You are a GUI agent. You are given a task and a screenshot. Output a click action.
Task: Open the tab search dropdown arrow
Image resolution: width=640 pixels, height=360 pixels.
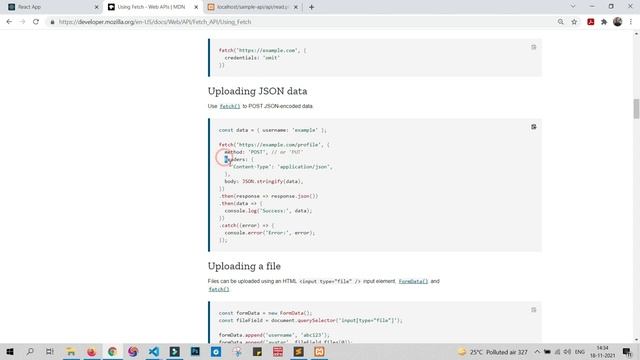[573, 7]
